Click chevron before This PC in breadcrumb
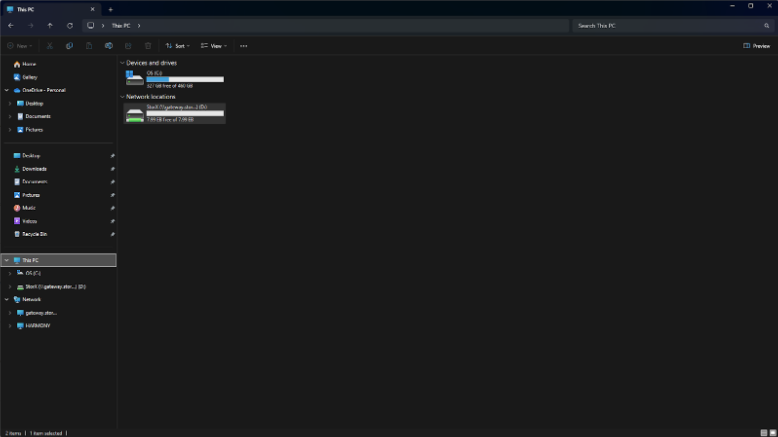778x437 pixels. pos(103,26)
